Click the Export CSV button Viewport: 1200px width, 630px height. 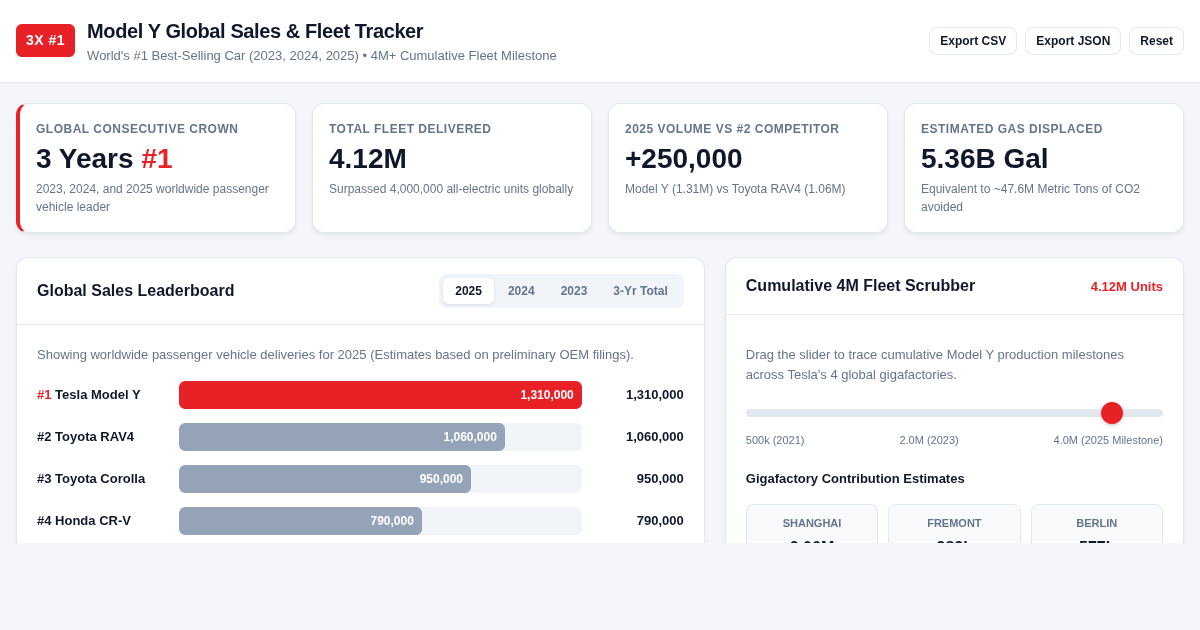[973, 41]
